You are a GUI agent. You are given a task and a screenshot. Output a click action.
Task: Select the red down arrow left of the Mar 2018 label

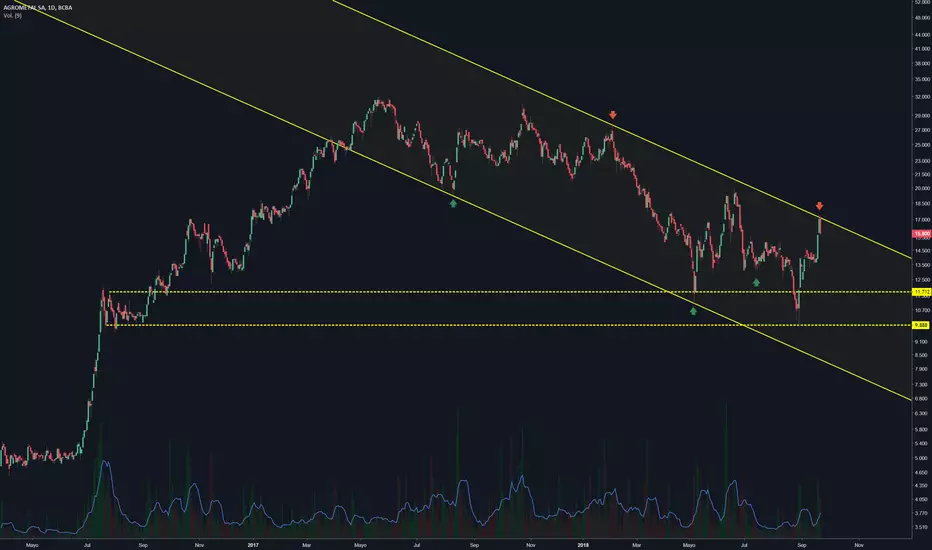(613, 115)
